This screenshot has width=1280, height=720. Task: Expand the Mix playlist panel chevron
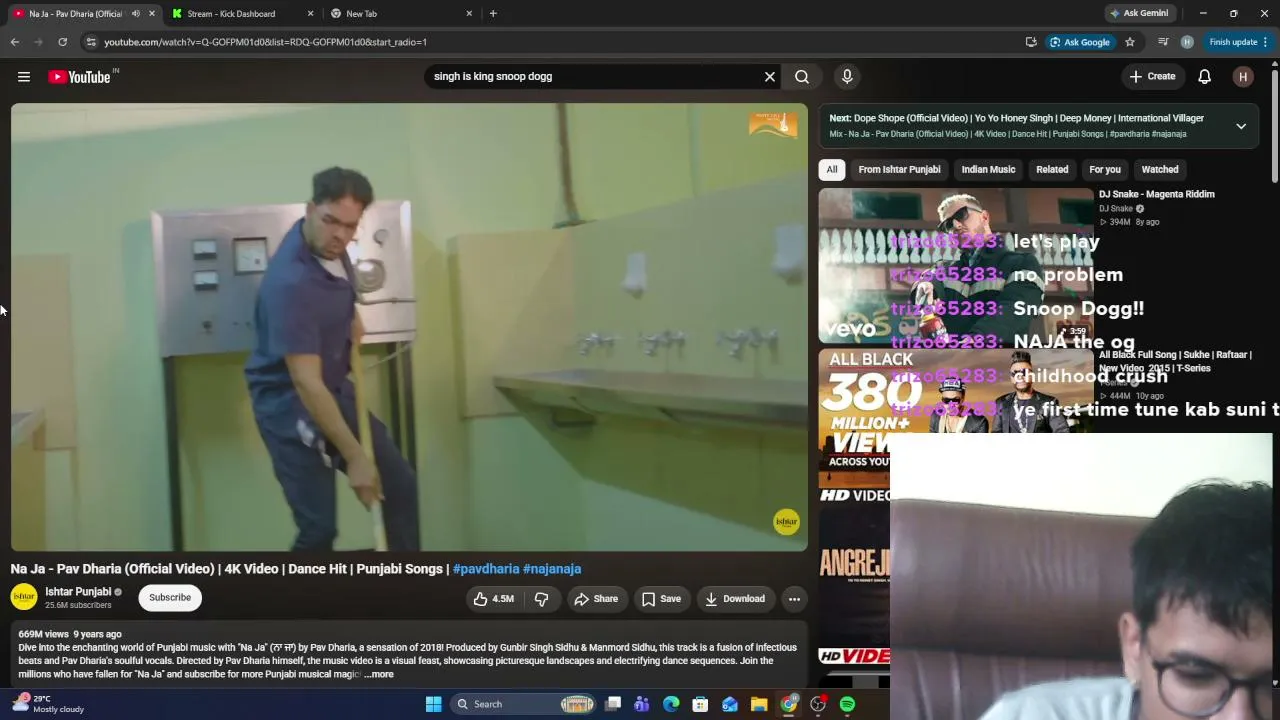click(1241, 126)
